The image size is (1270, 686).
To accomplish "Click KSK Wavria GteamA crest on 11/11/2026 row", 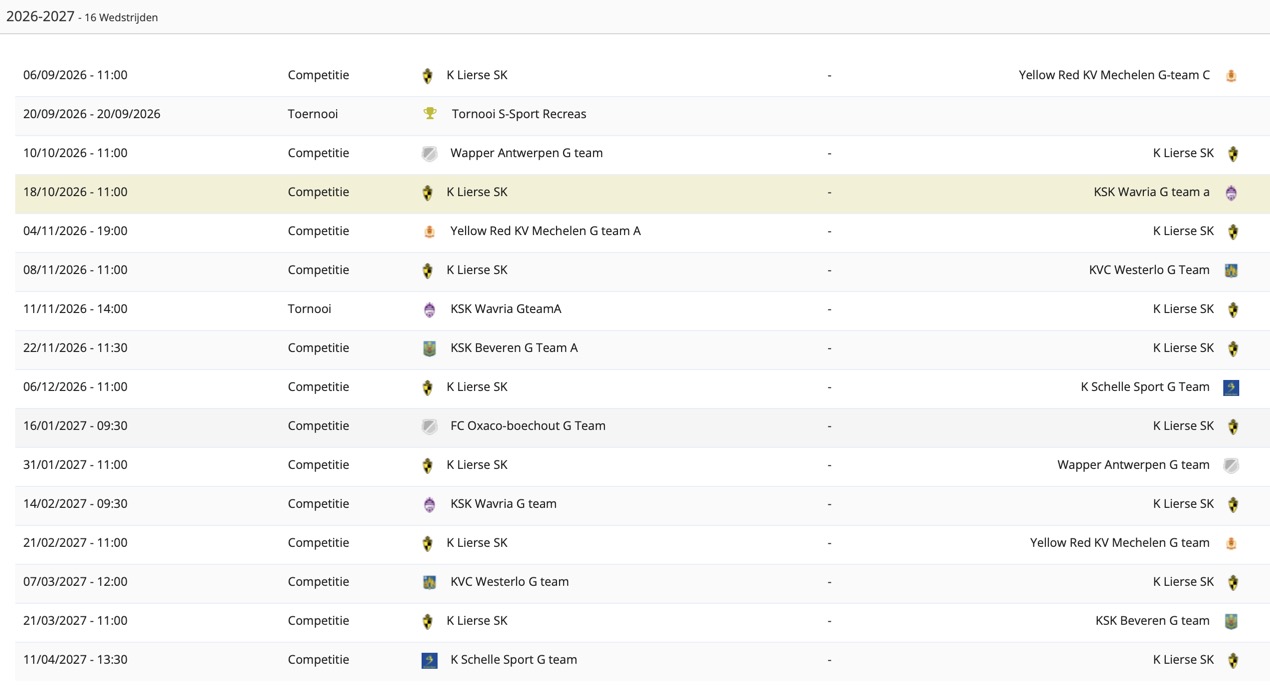I will (430, 309).
